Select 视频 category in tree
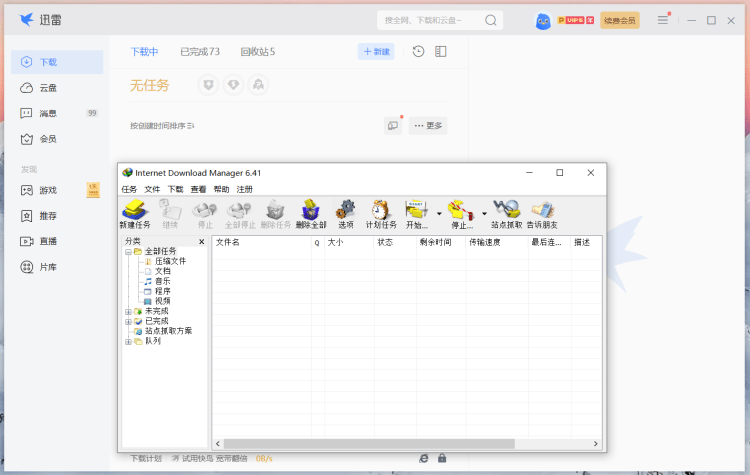The height and width of the screenshot is (475, 750). point(163,301)
